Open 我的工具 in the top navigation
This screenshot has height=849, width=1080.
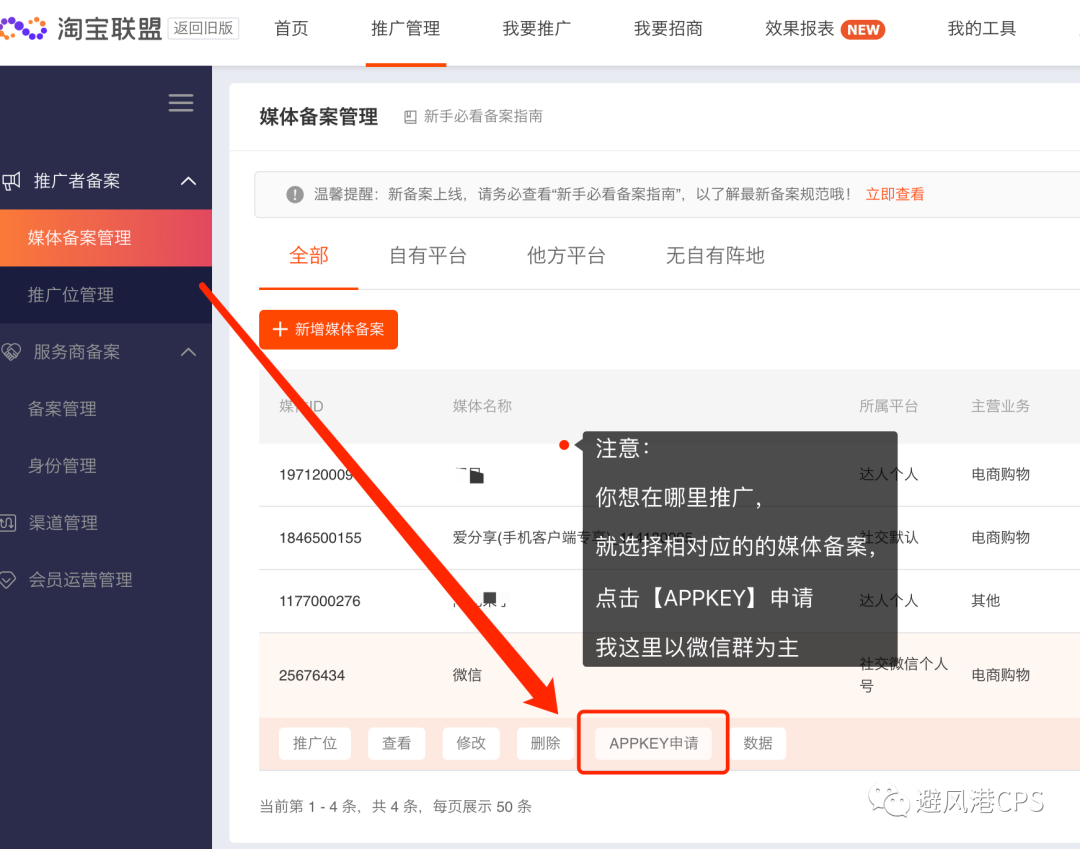[x=982, y=29]
